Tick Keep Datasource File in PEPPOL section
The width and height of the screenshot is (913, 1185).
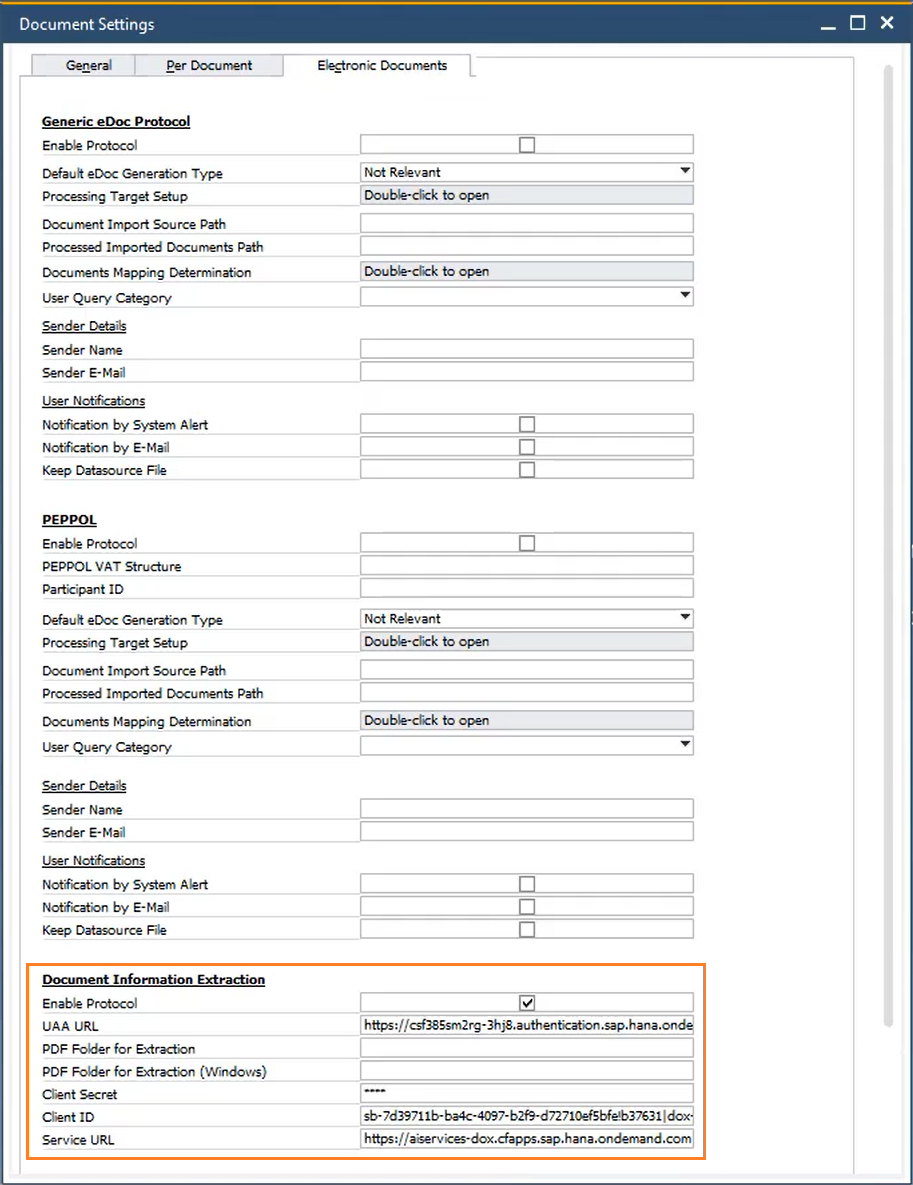coord(527,930)
